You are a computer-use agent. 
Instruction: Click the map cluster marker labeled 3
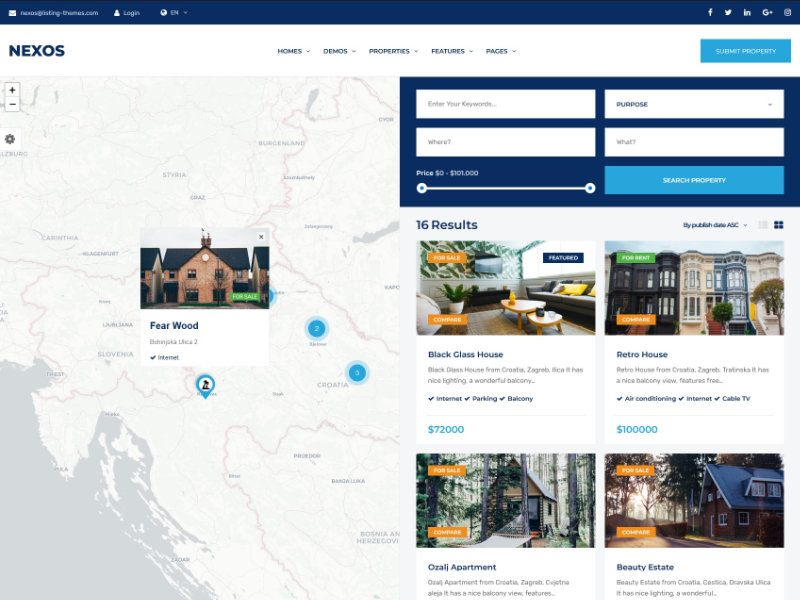(356, 373)
